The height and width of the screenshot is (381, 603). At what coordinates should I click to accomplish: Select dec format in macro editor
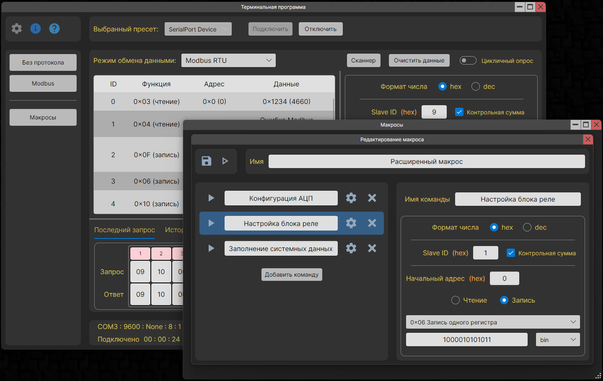click(527, 228)
